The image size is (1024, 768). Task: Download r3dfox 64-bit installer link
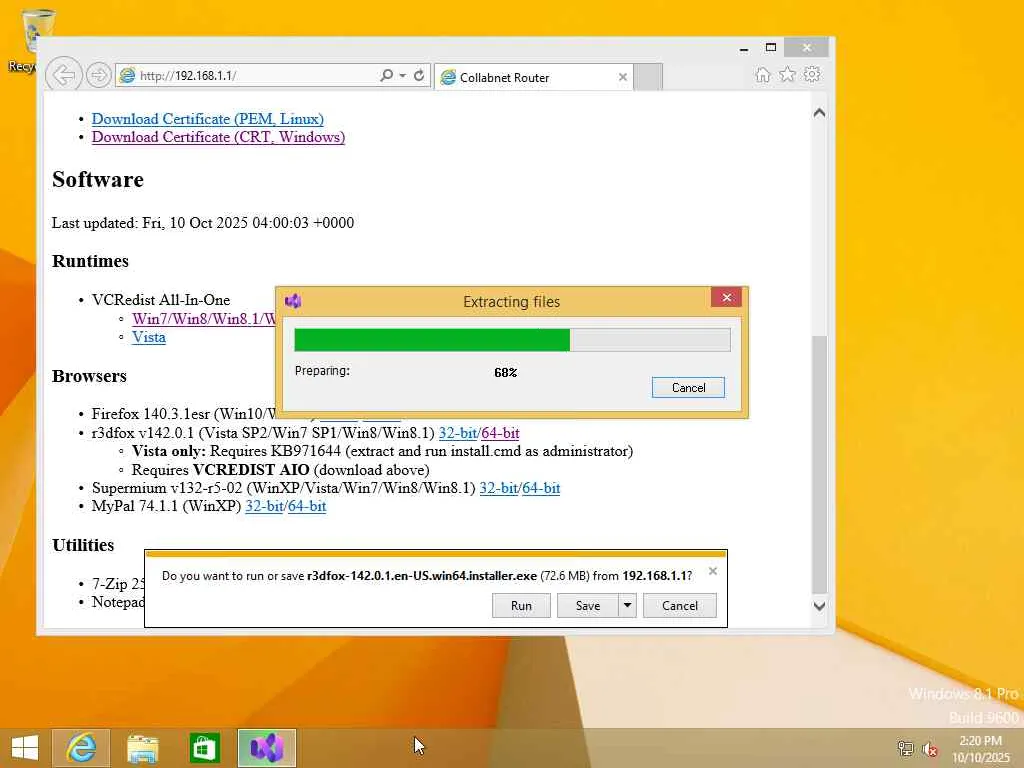pyautogui.click(x=500, y=433)
